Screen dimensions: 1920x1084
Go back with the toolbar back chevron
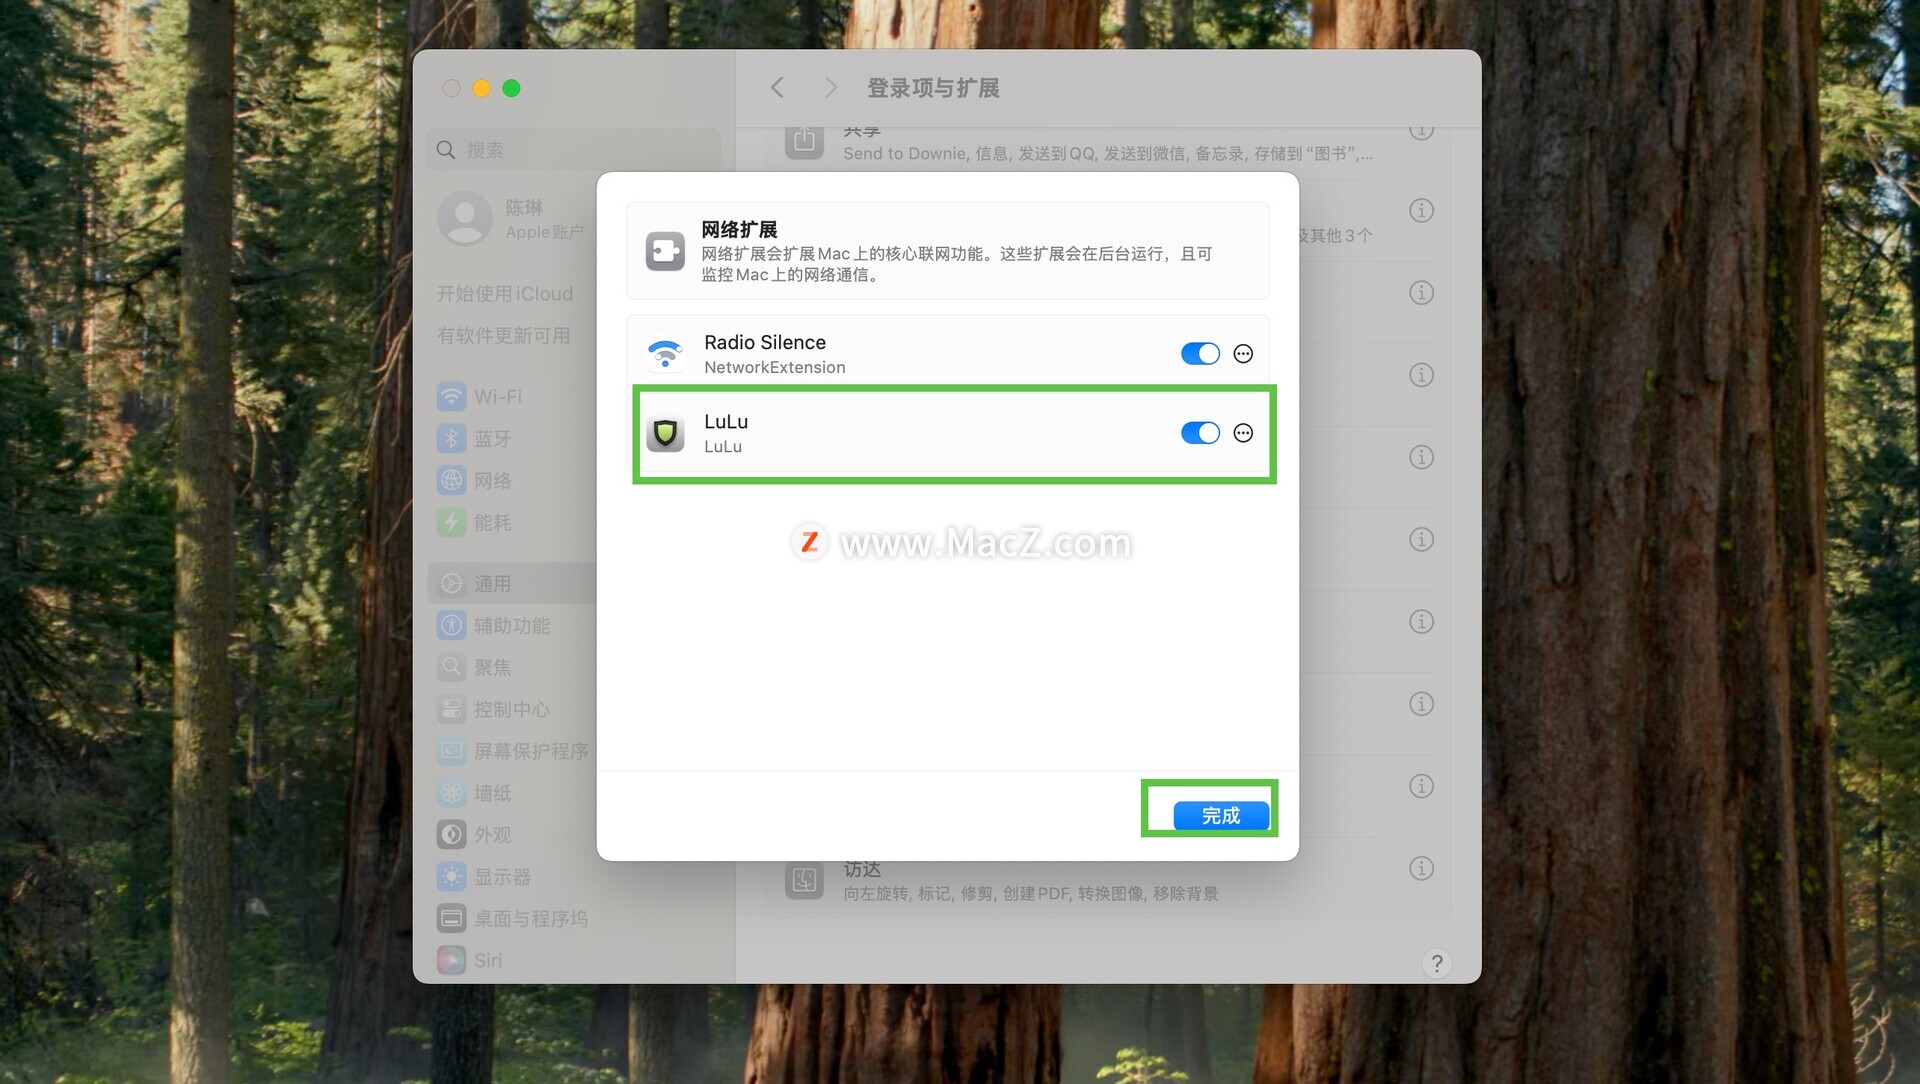777,88
